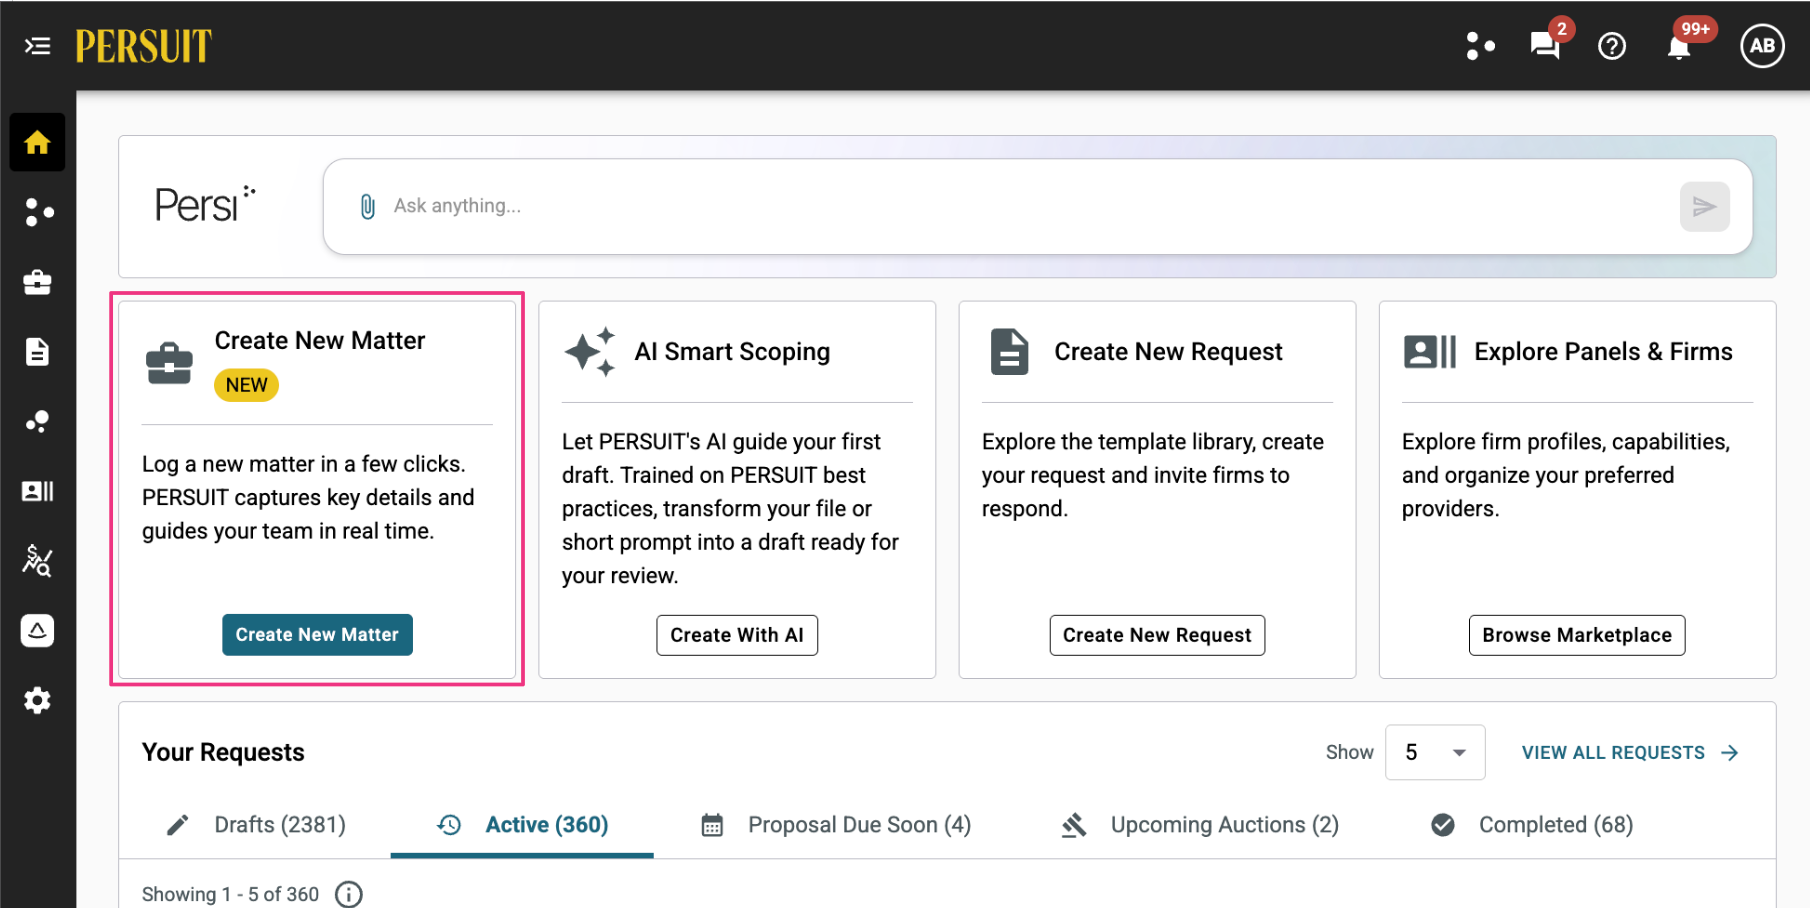Click the Create With AI button

tap(737, 635)
